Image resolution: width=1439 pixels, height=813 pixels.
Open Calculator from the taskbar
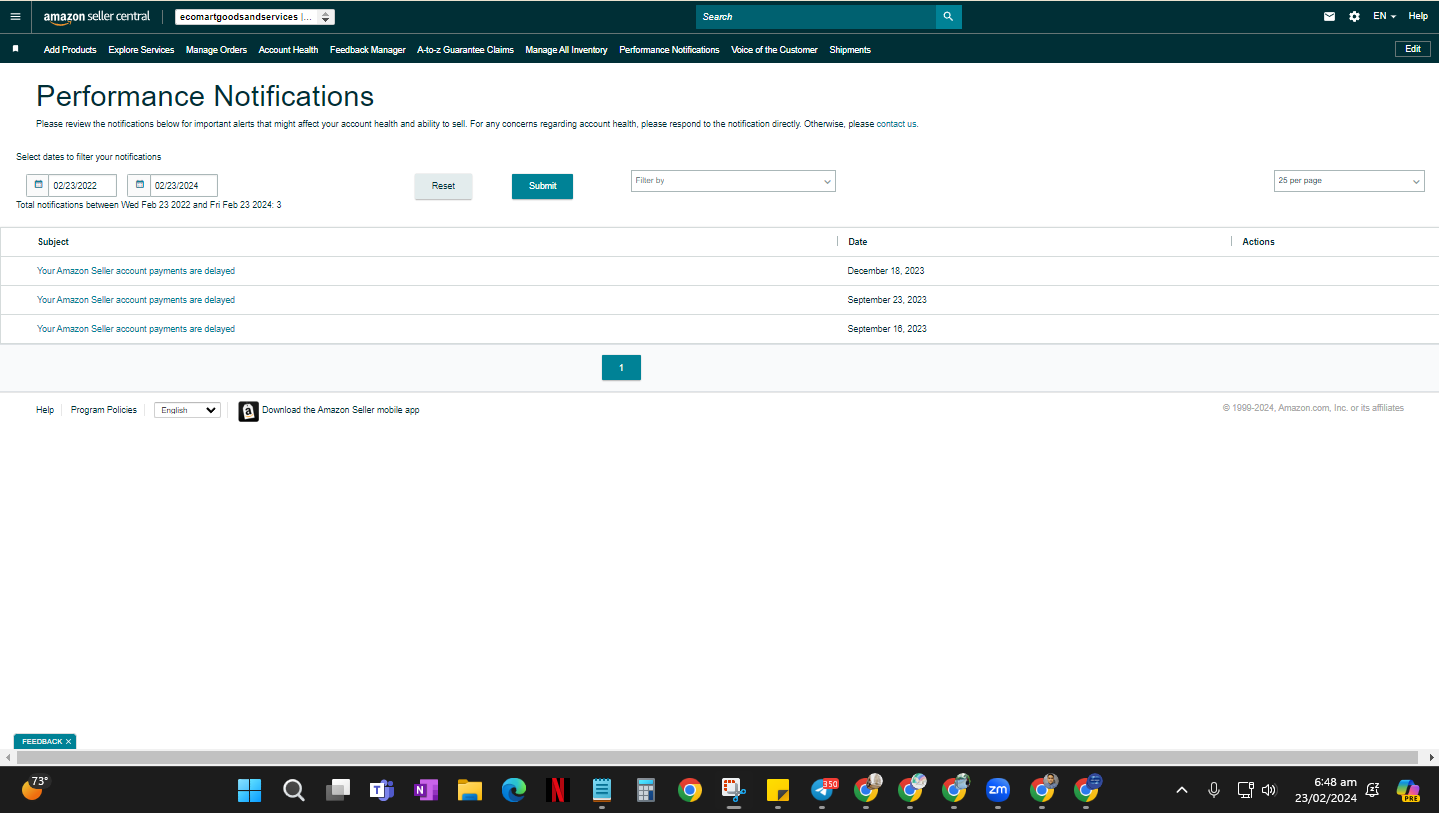coord(646,790)
